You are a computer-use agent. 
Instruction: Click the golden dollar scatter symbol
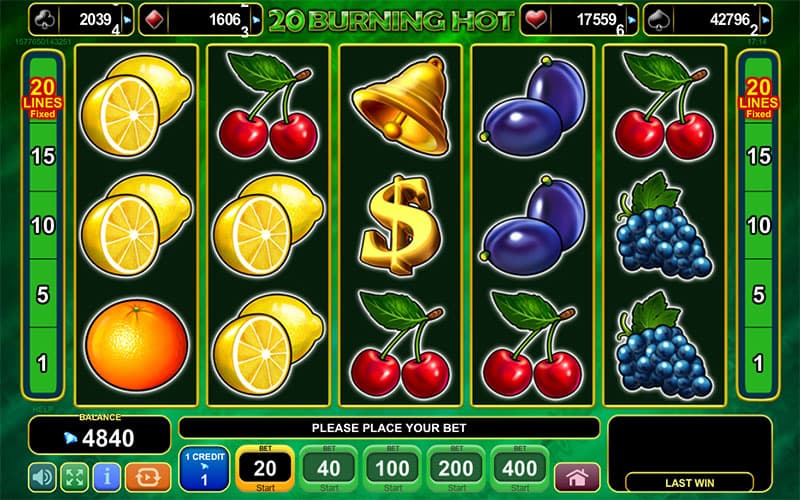point(401,225)
